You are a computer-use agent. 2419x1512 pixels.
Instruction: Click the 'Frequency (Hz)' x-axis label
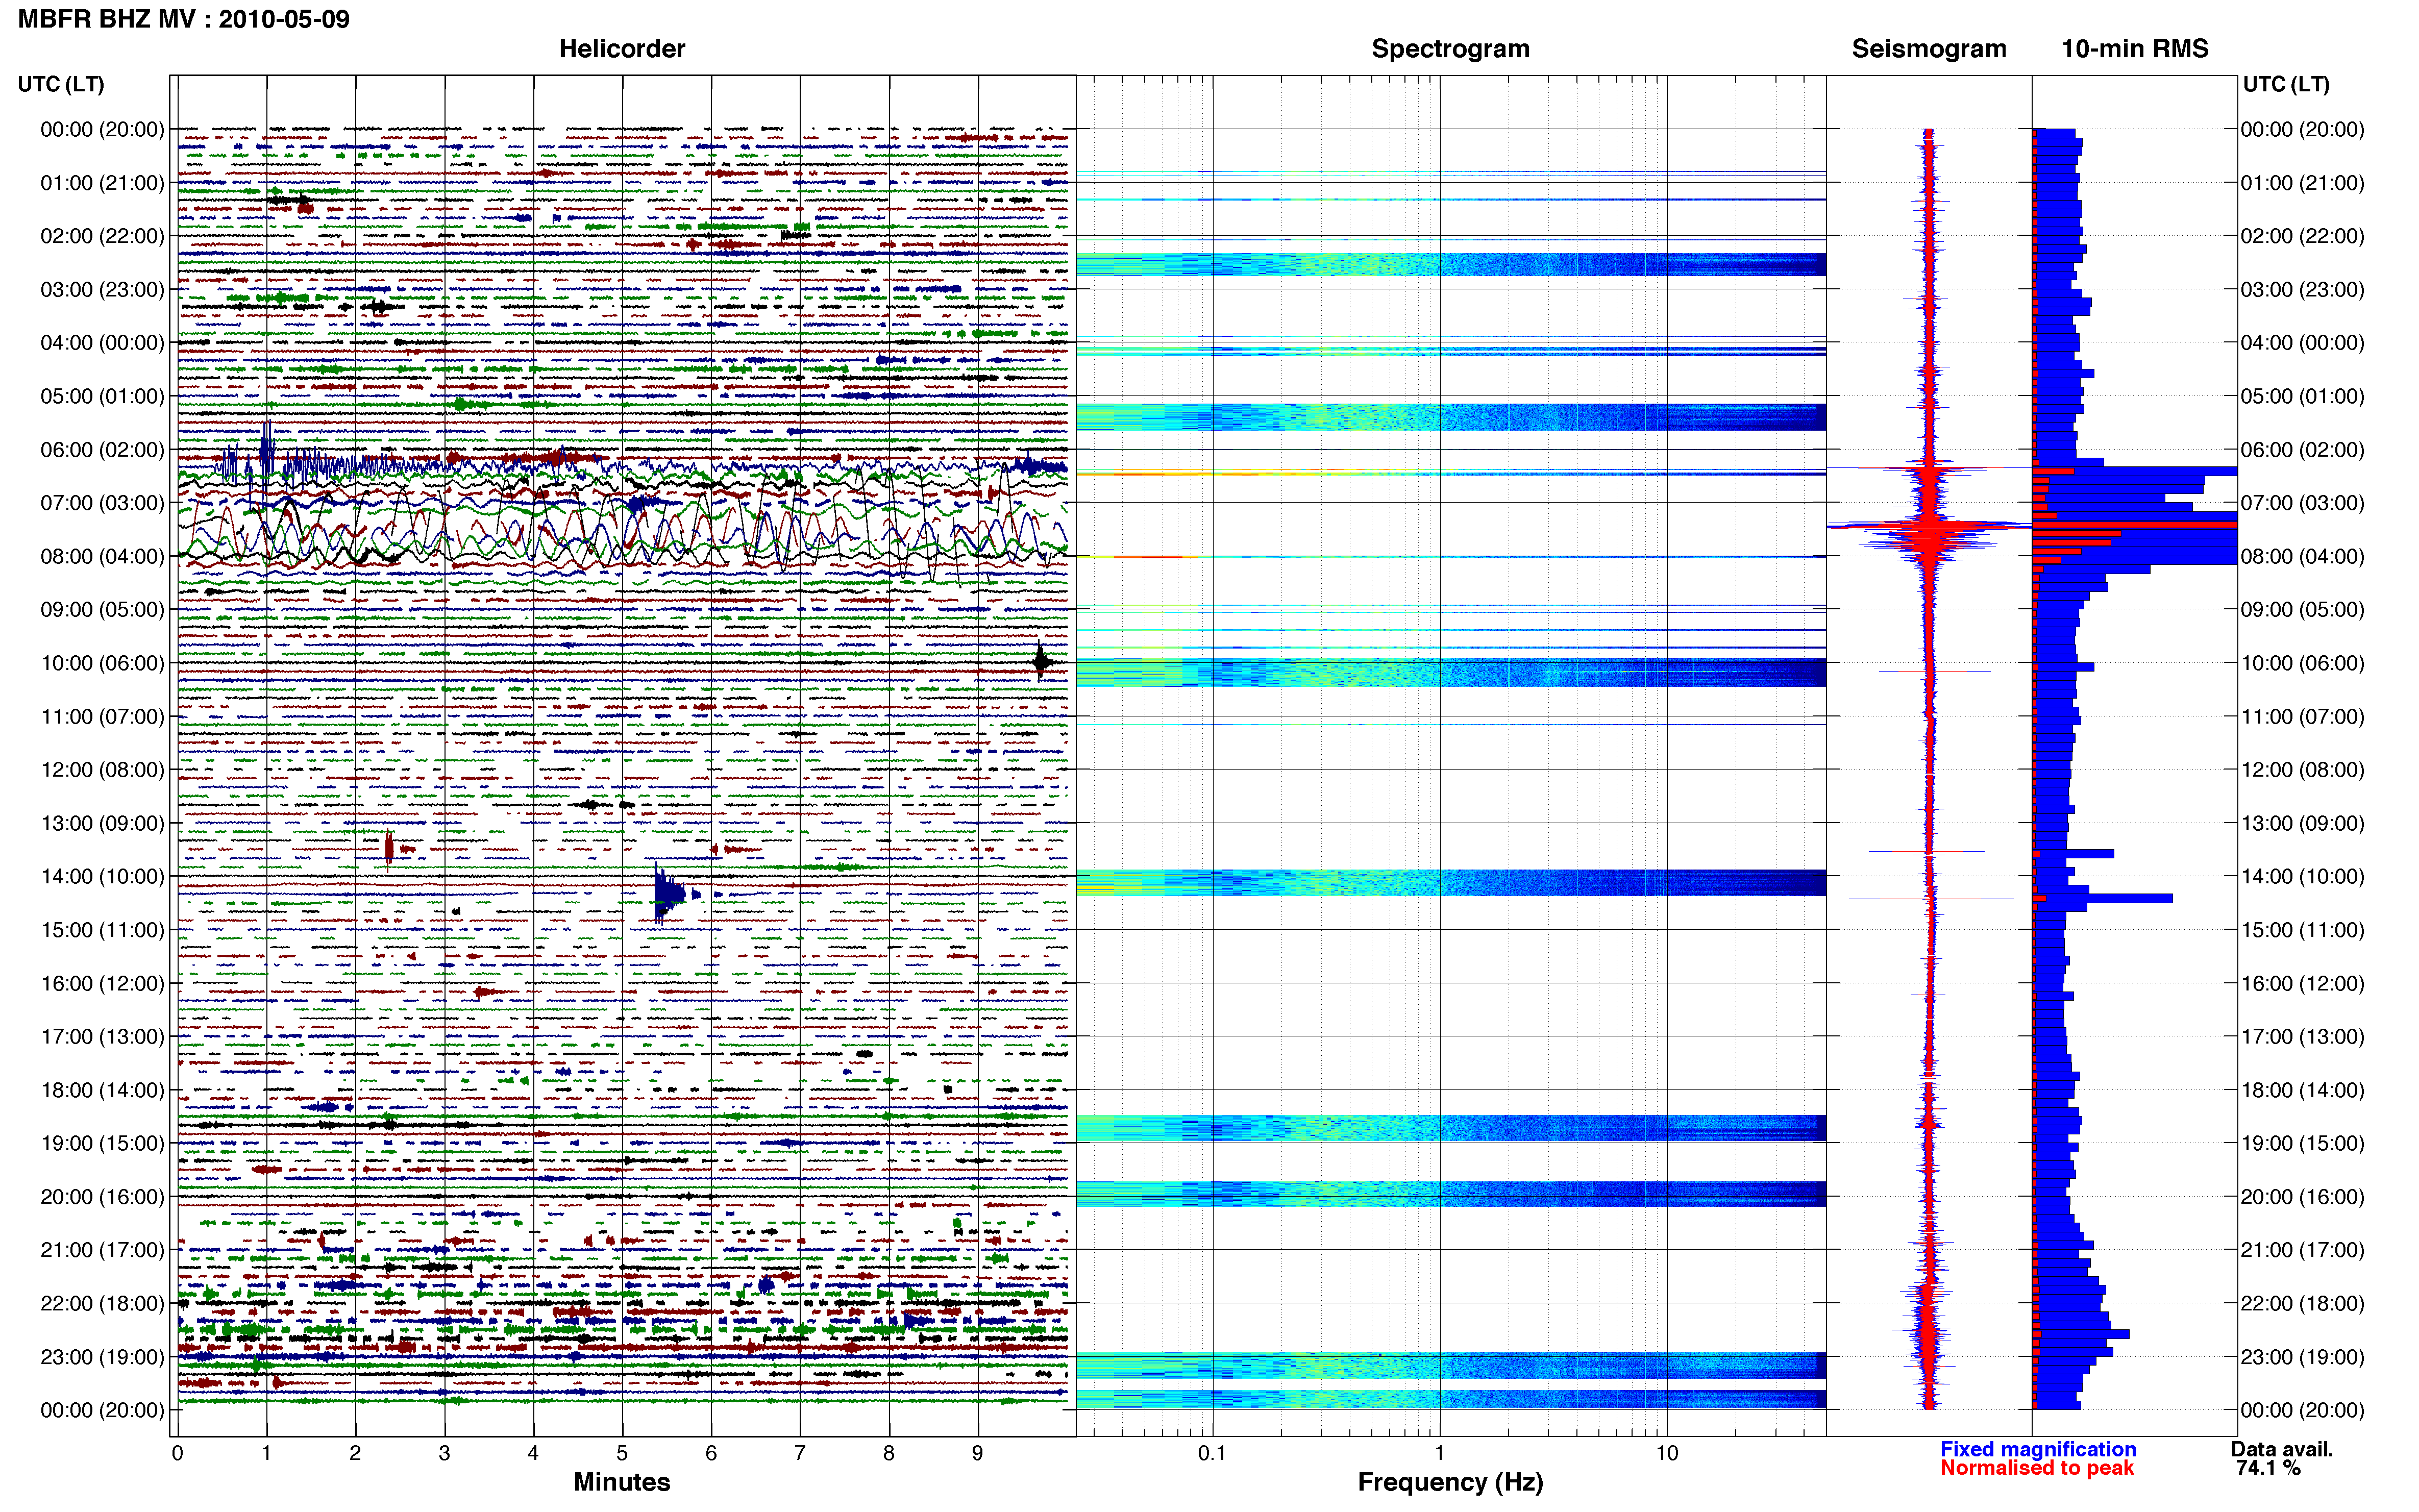click(1450, 1482)
